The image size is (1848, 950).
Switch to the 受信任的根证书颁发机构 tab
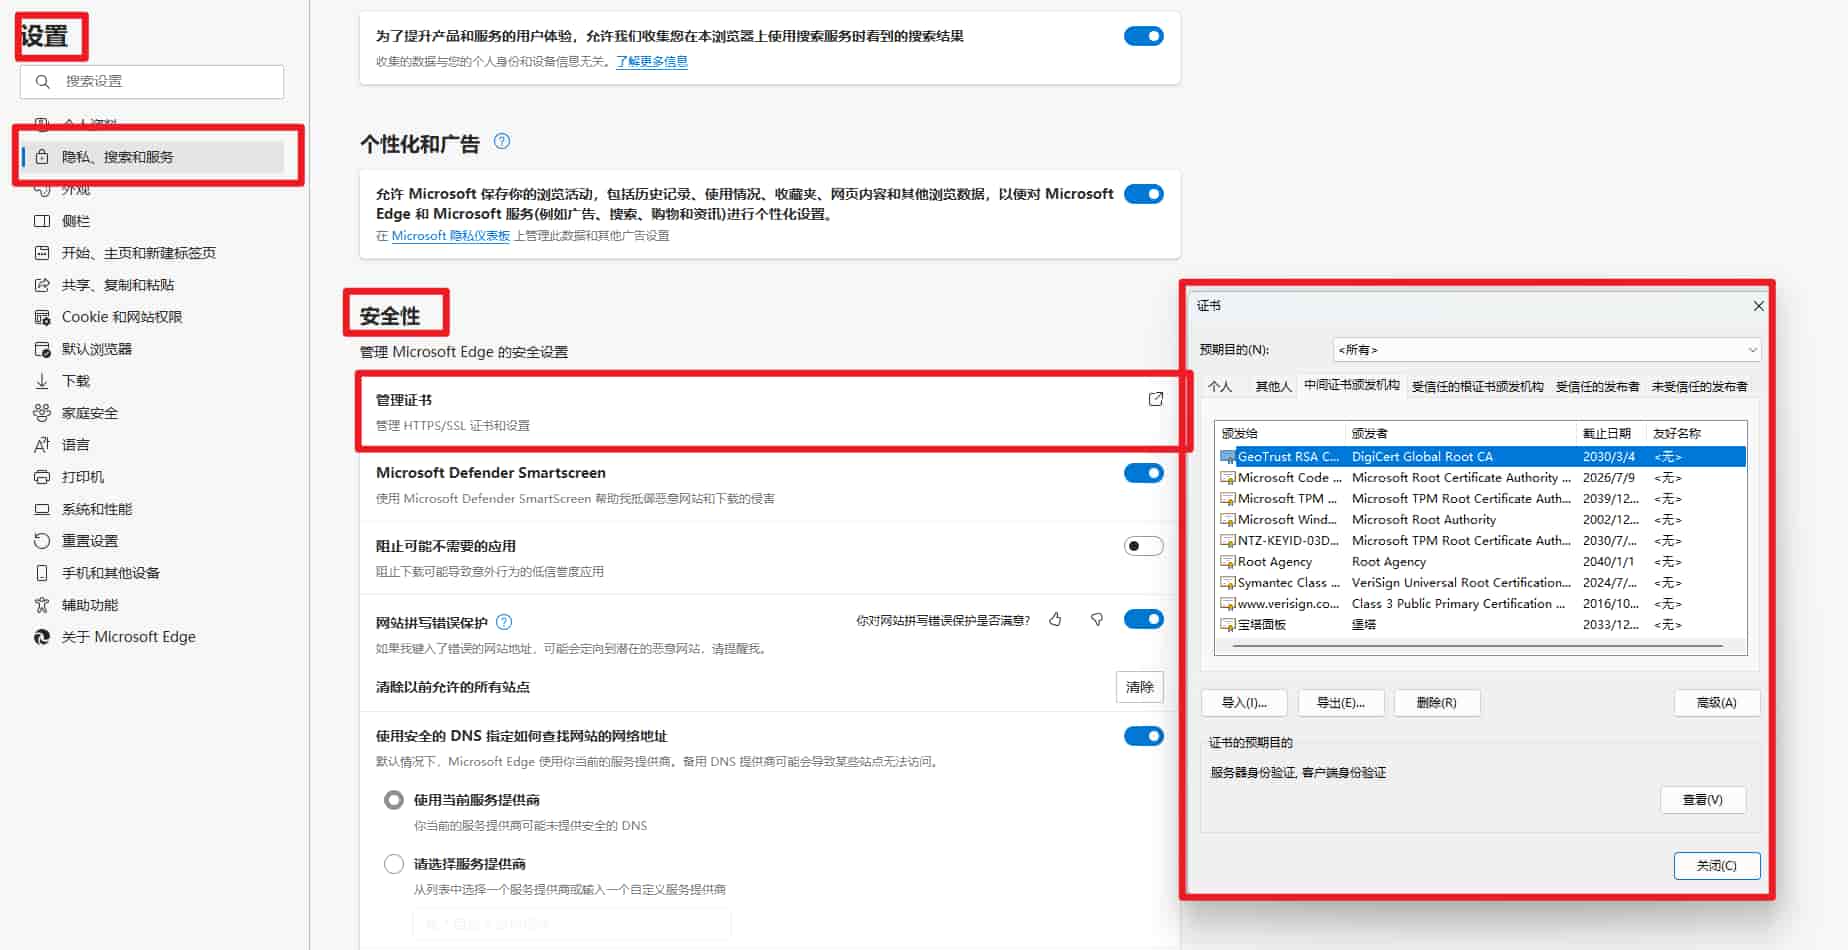1477,385
